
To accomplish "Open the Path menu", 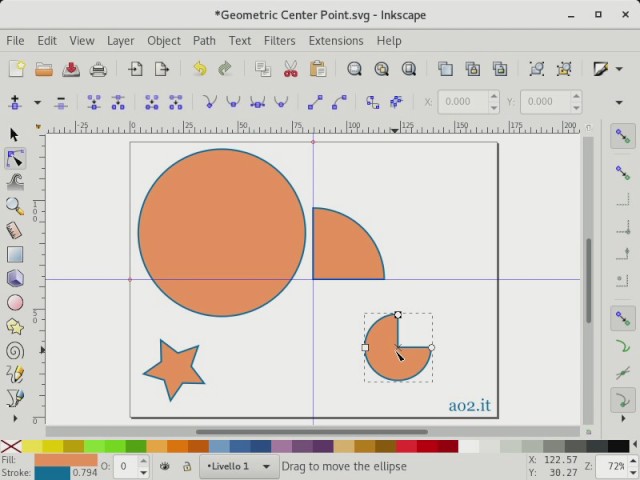I will (204, 41).
